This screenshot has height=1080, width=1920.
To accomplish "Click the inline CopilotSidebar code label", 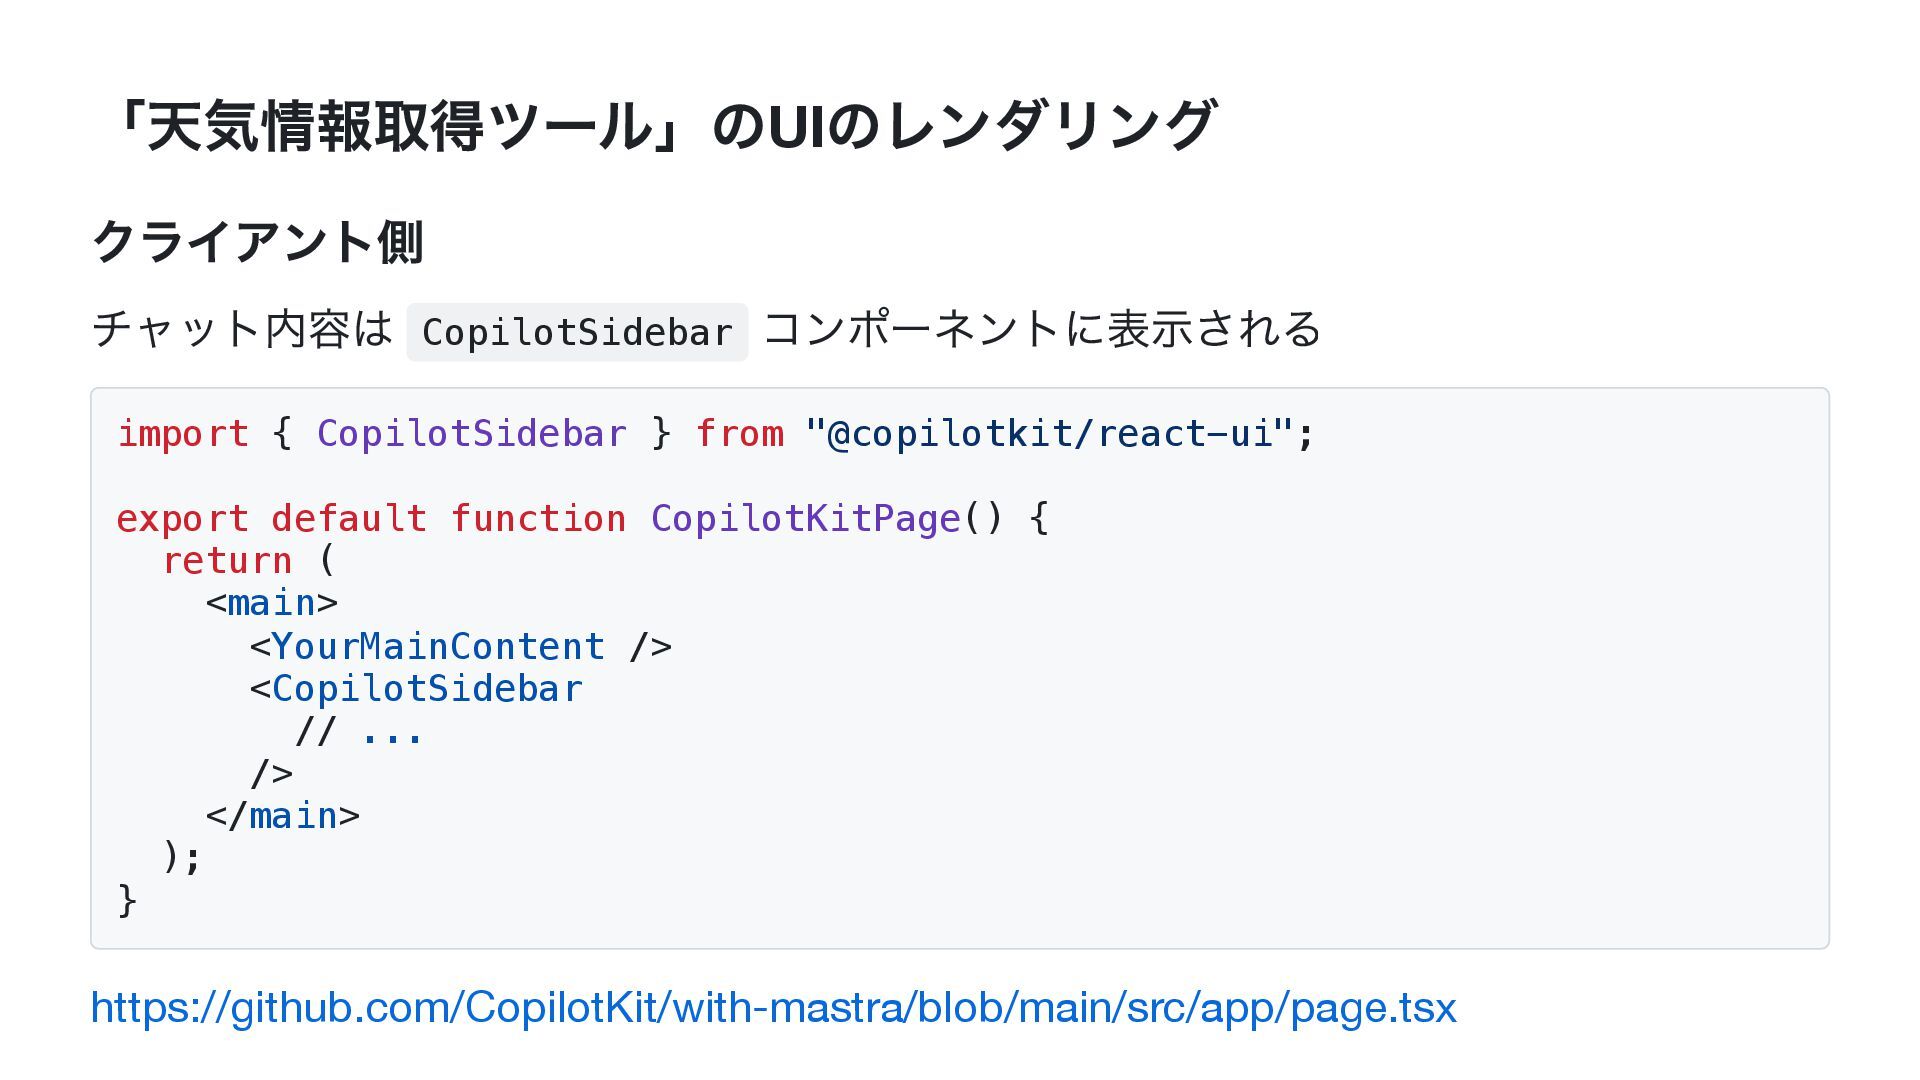I will pyautogui.click(x=577, y=332).
